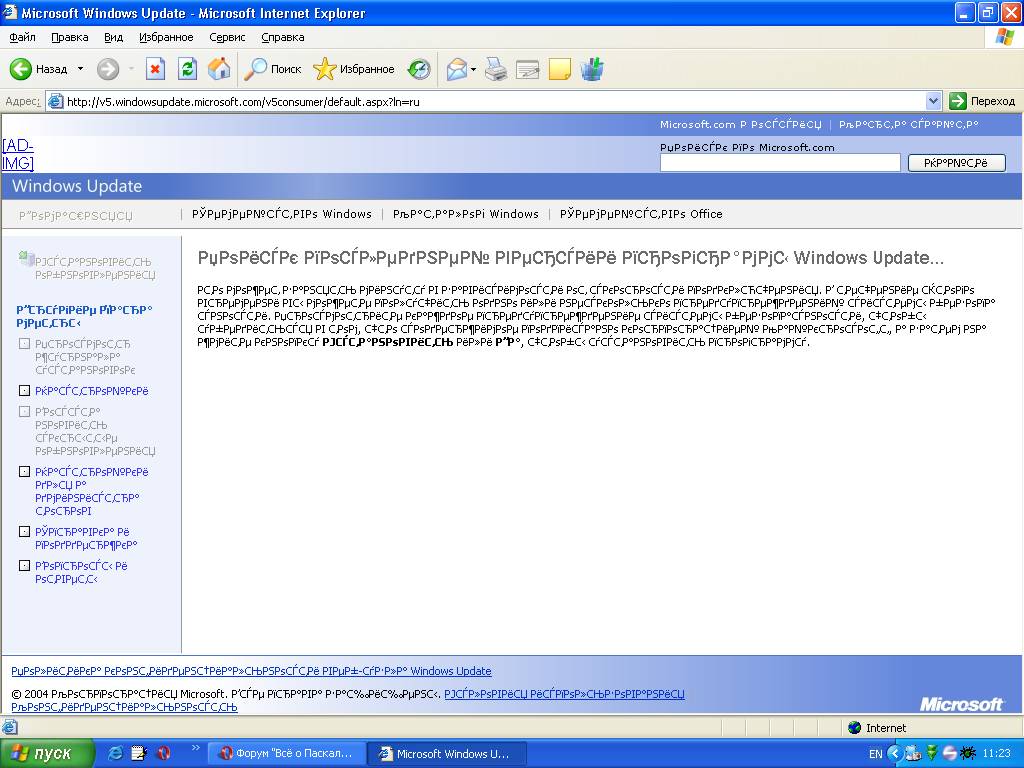Open the Правка menu
This screenshot has height=768, width=1024.
click(x=70, y=37)
